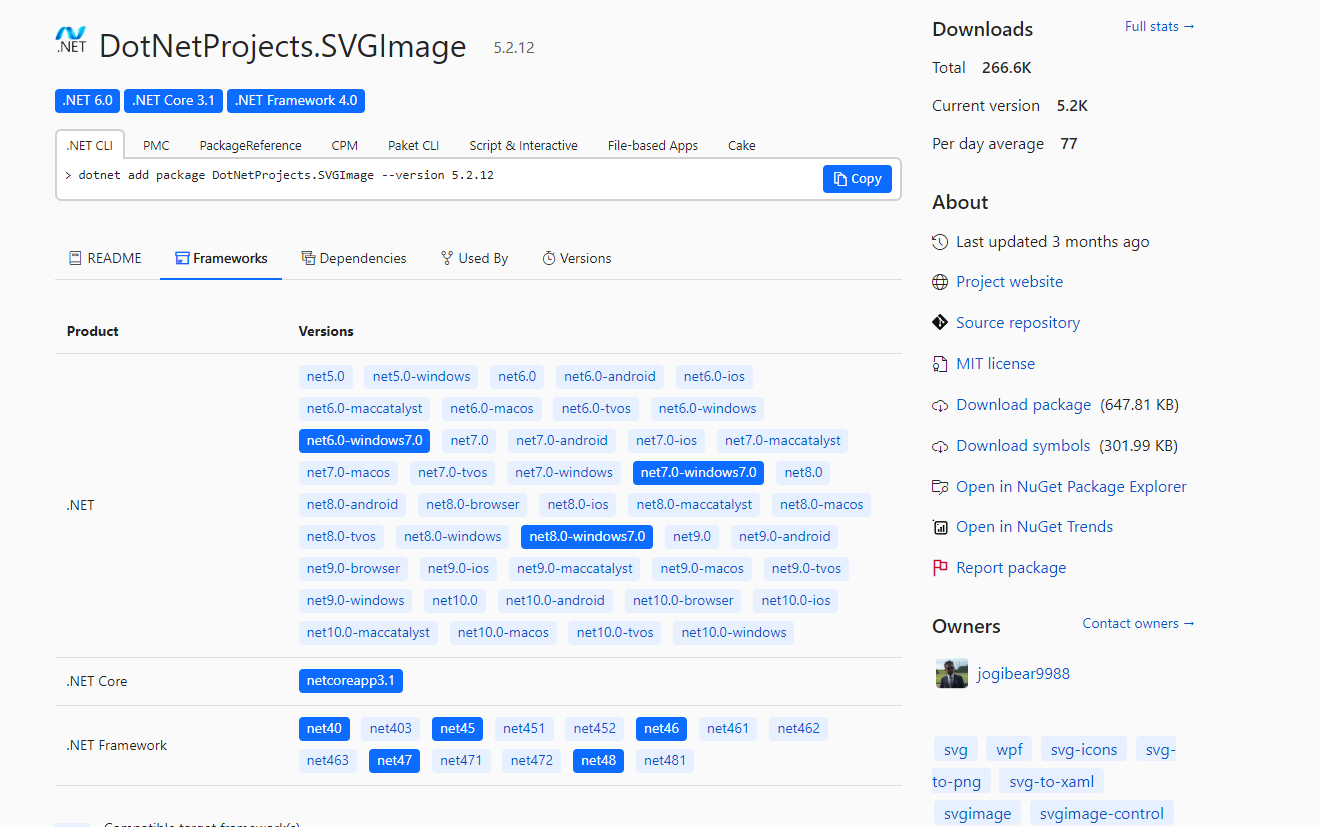Click the wpf tag

tap(1010, 750)
